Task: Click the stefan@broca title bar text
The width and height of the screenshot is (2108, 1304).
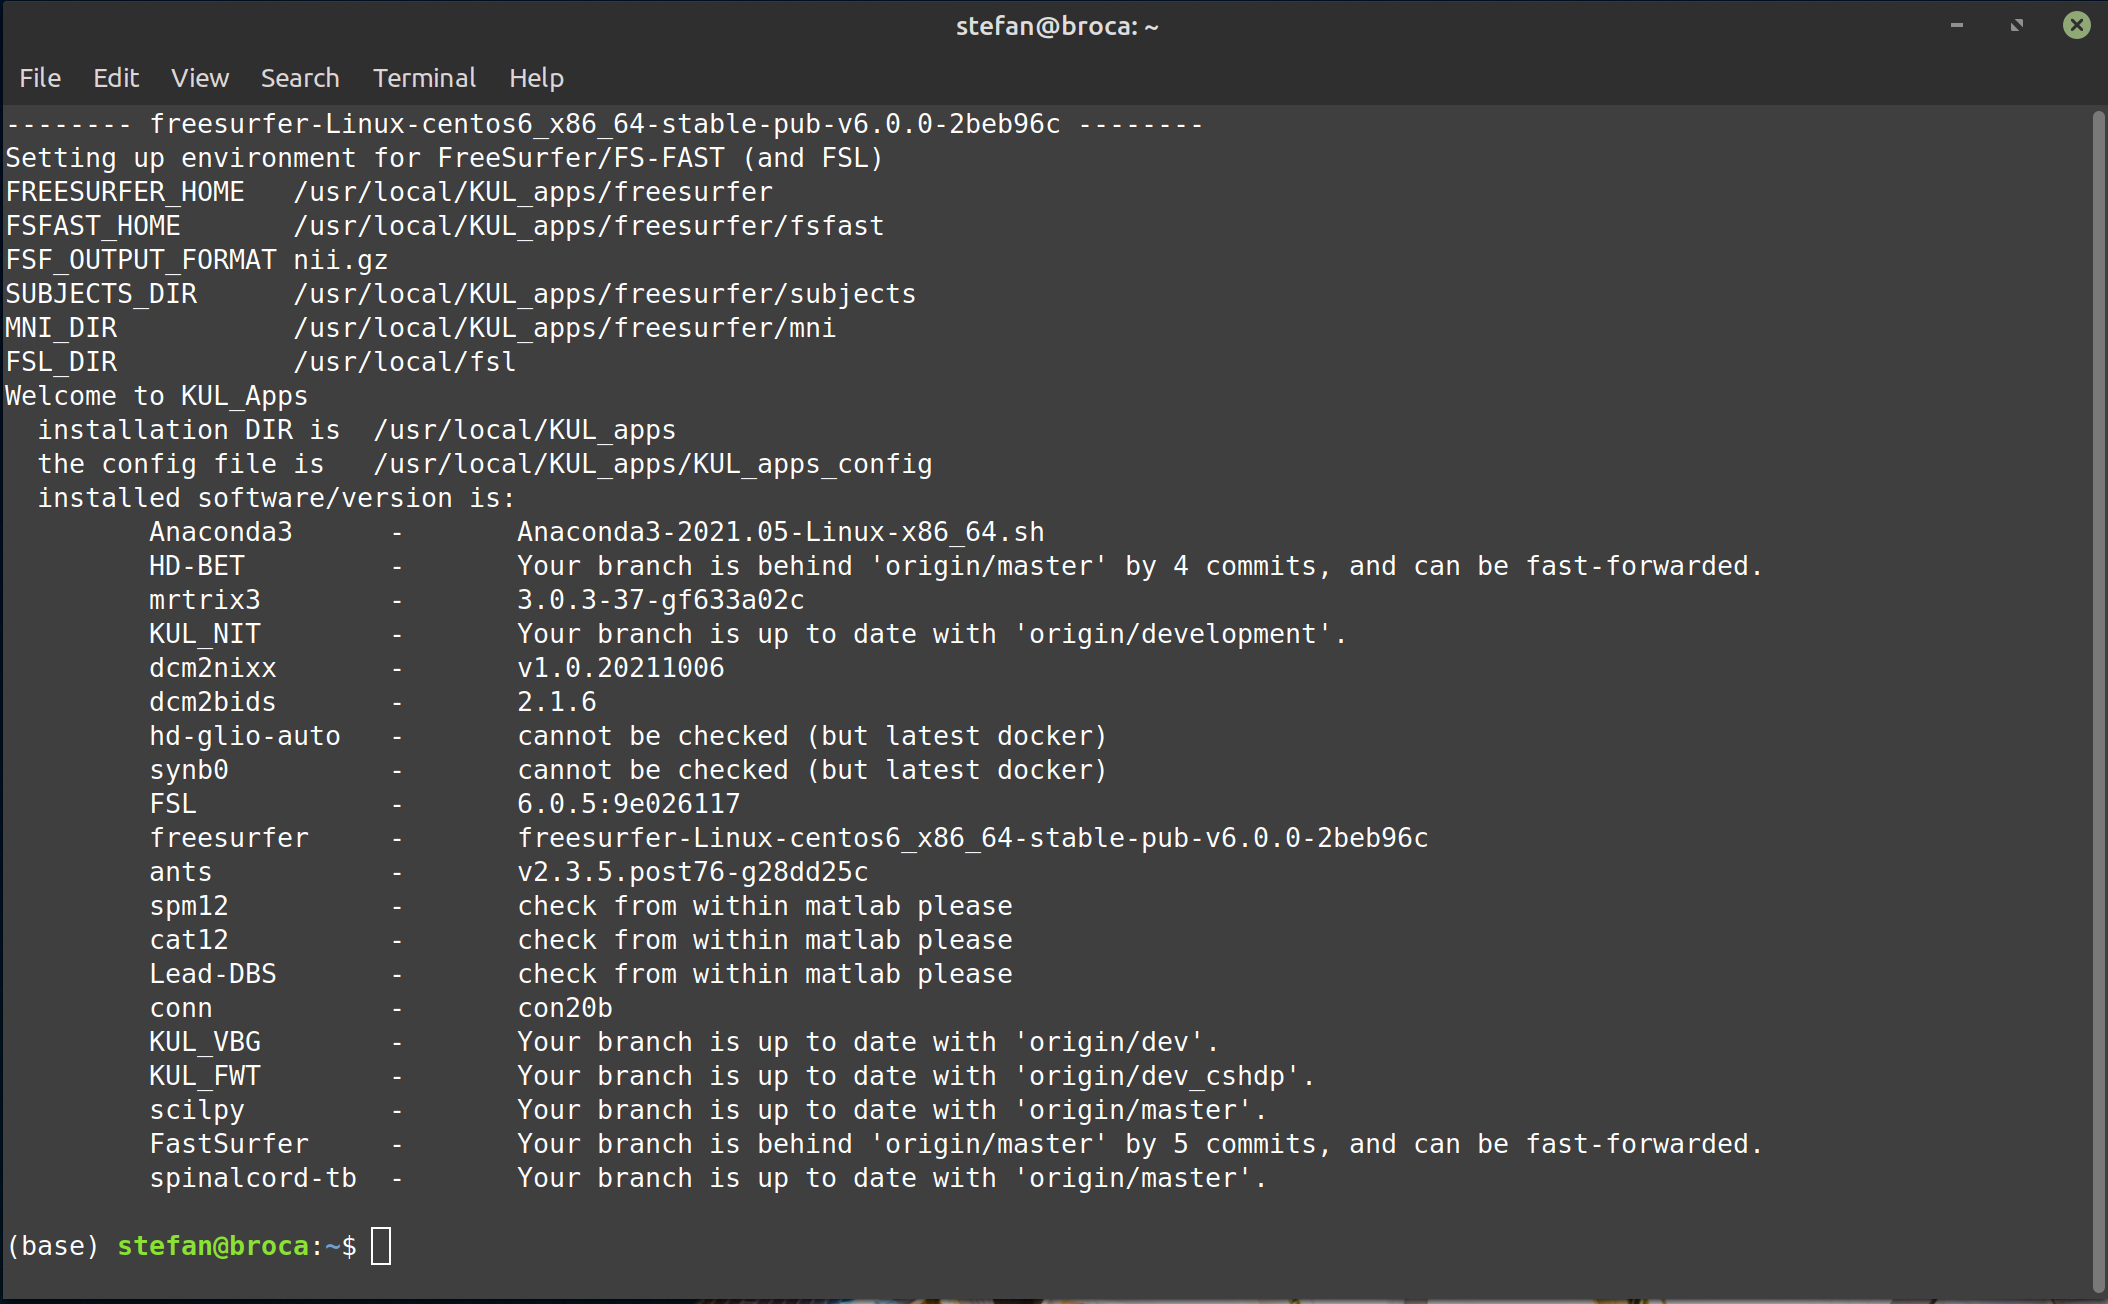Action: pyautogui.click(x=1056, y=26)
